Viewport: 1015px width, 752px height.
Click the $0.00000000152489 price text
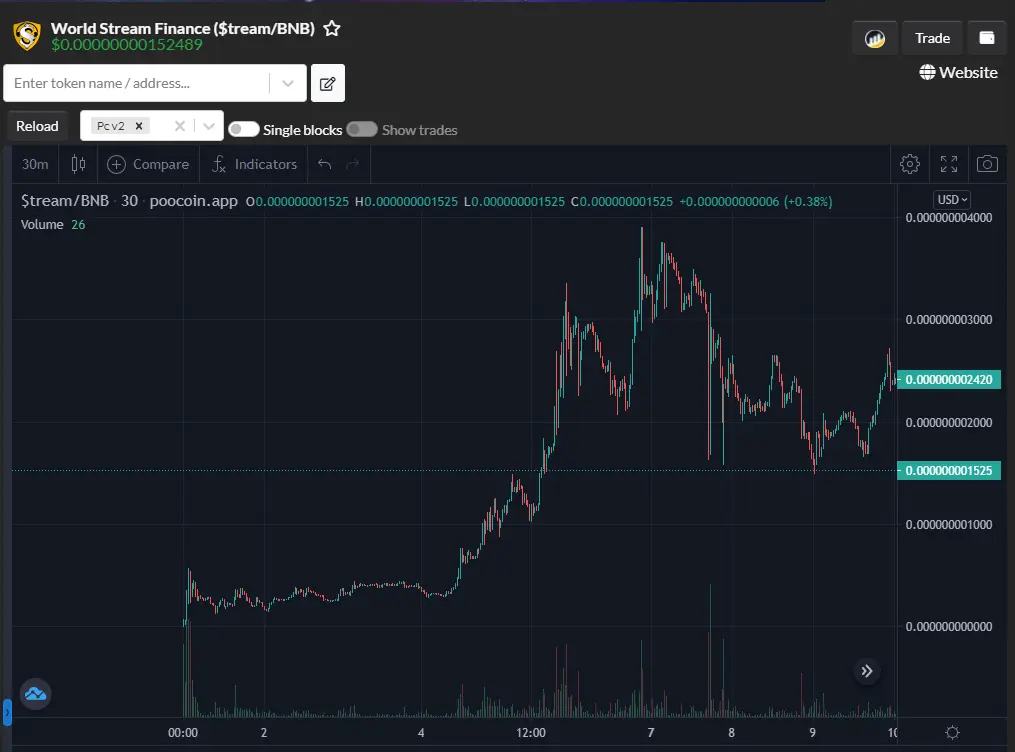point(127,45)
